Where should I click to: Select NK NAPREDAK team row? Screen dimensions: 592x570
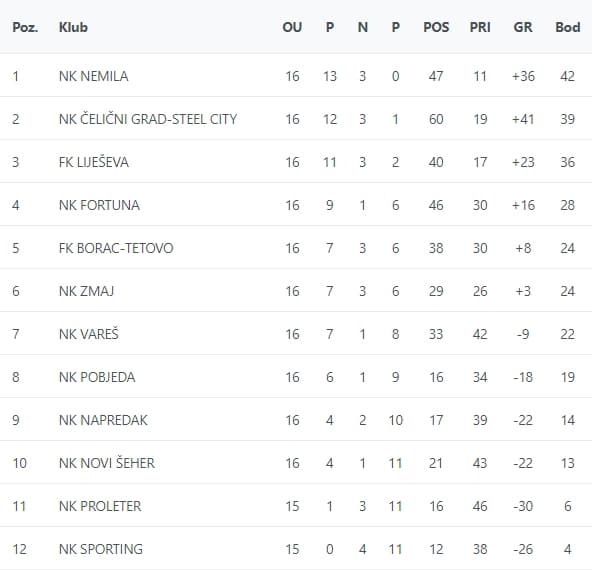[296, 420]
